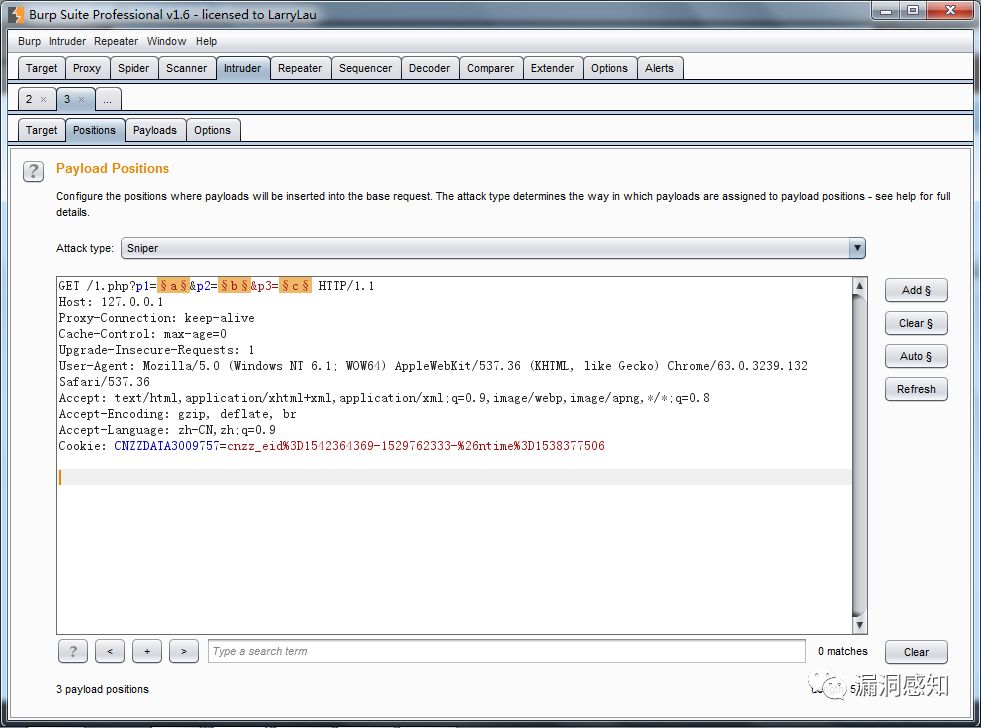Open the Payload Positions help icon
This screenshot has width=981, height=728.
(x=33, y=171)
